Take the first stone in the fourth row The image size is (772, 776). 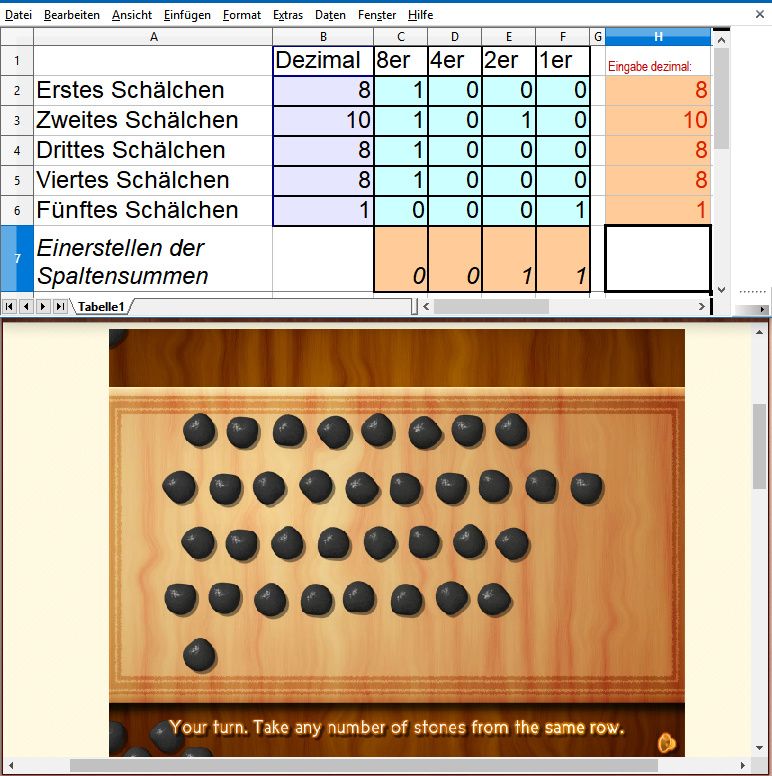point(180,599)
